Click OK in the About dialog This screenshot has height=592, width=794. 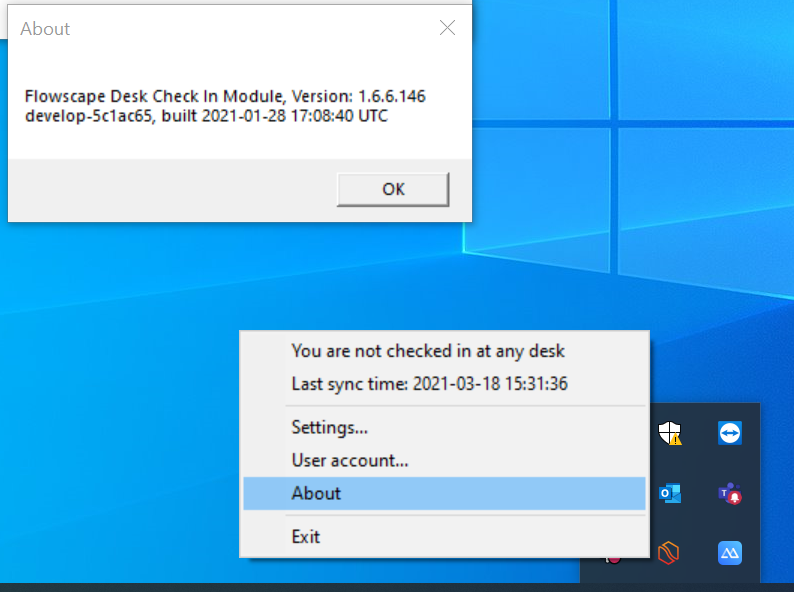tap(393, 189)
